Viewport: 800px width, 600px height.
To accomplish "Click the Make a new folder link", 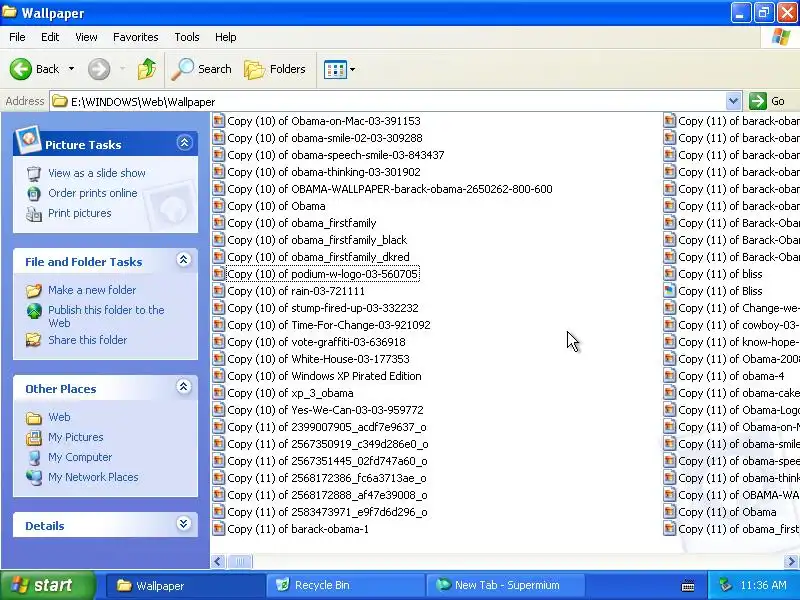I will click(x=92, y=290).
